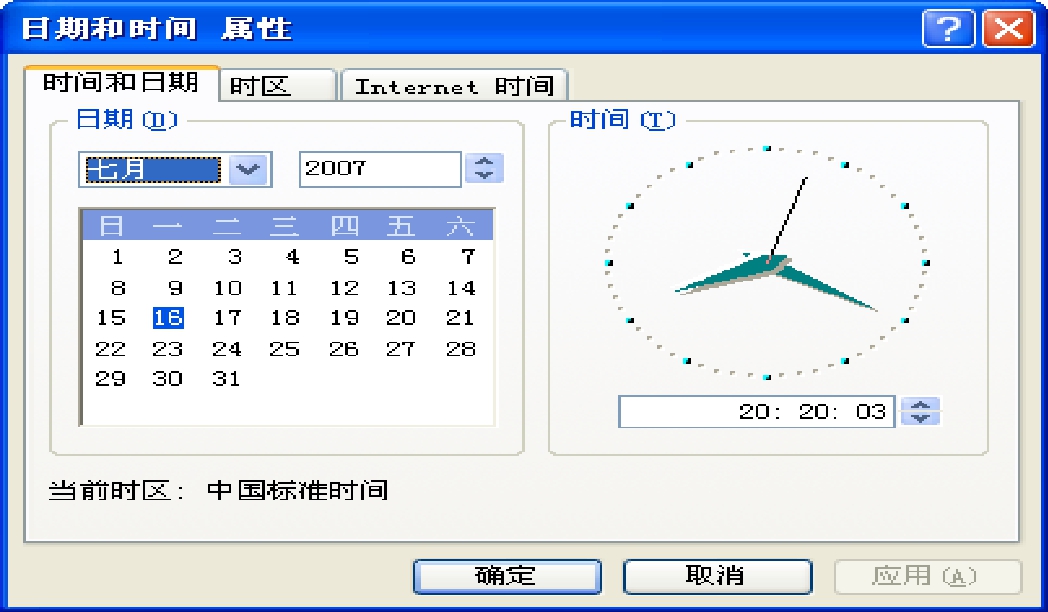Select day 28 in the calendar
This screenshot has height=612, width=1048.
(461, 349)
